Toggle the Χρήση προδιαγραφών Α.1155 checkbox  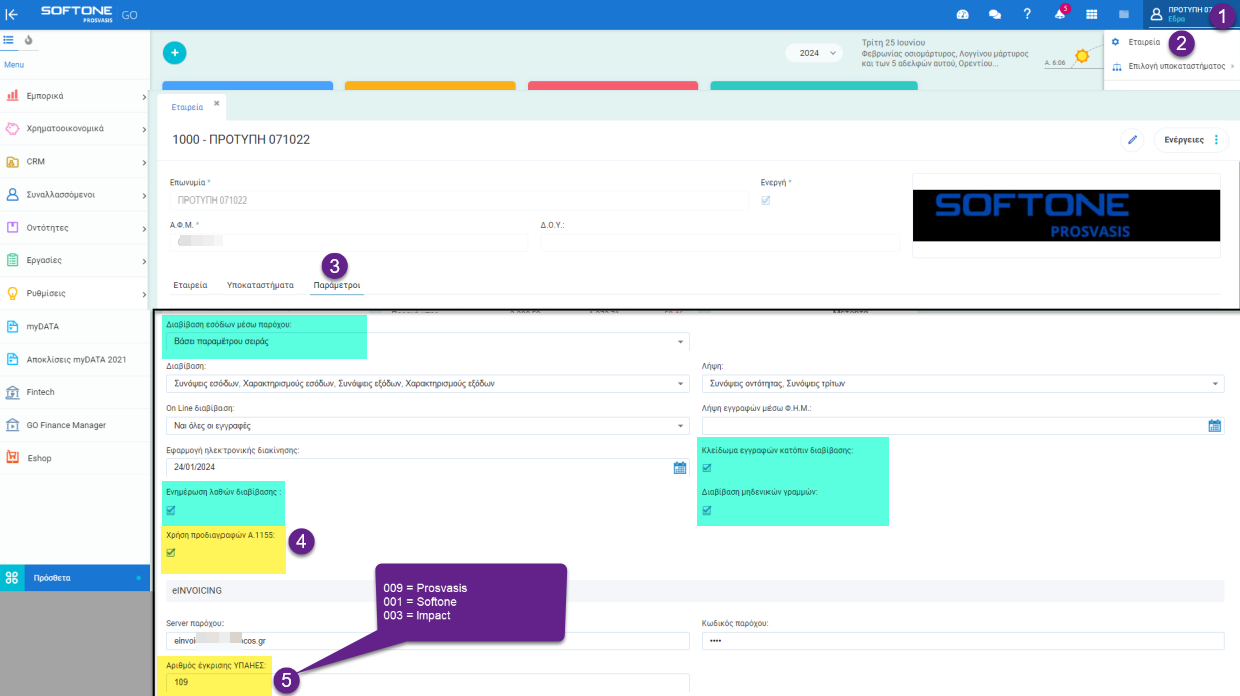point(171,553)
